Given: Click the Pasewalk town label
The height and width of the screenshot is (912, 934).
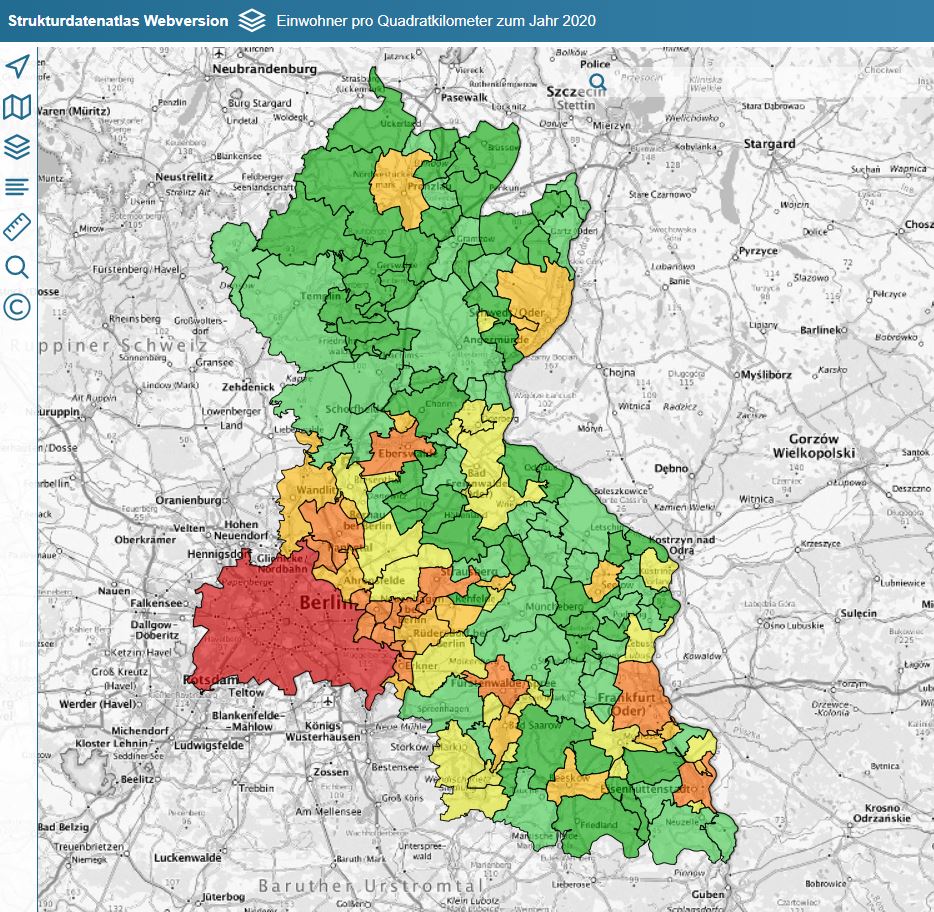Looking at the screenshot, I should click(464, 98).
